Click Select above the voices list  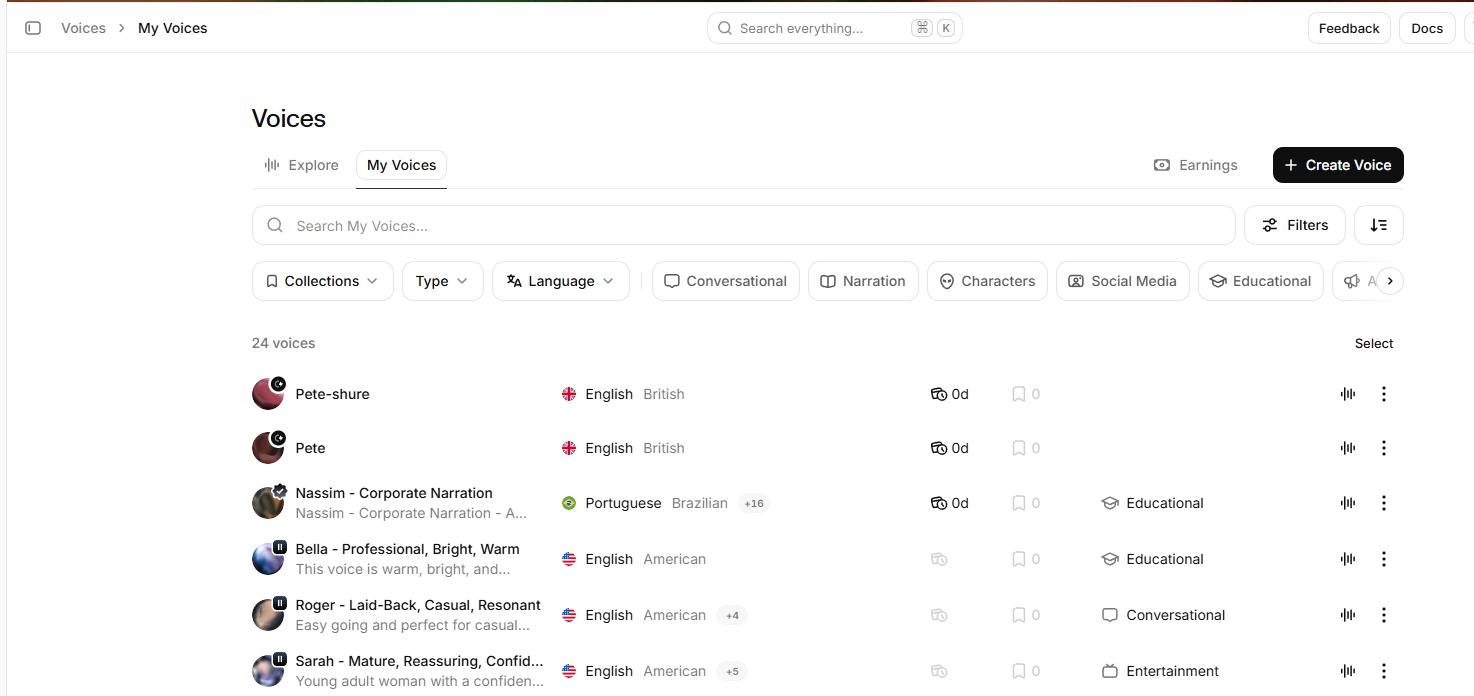tap(1374, 343)
